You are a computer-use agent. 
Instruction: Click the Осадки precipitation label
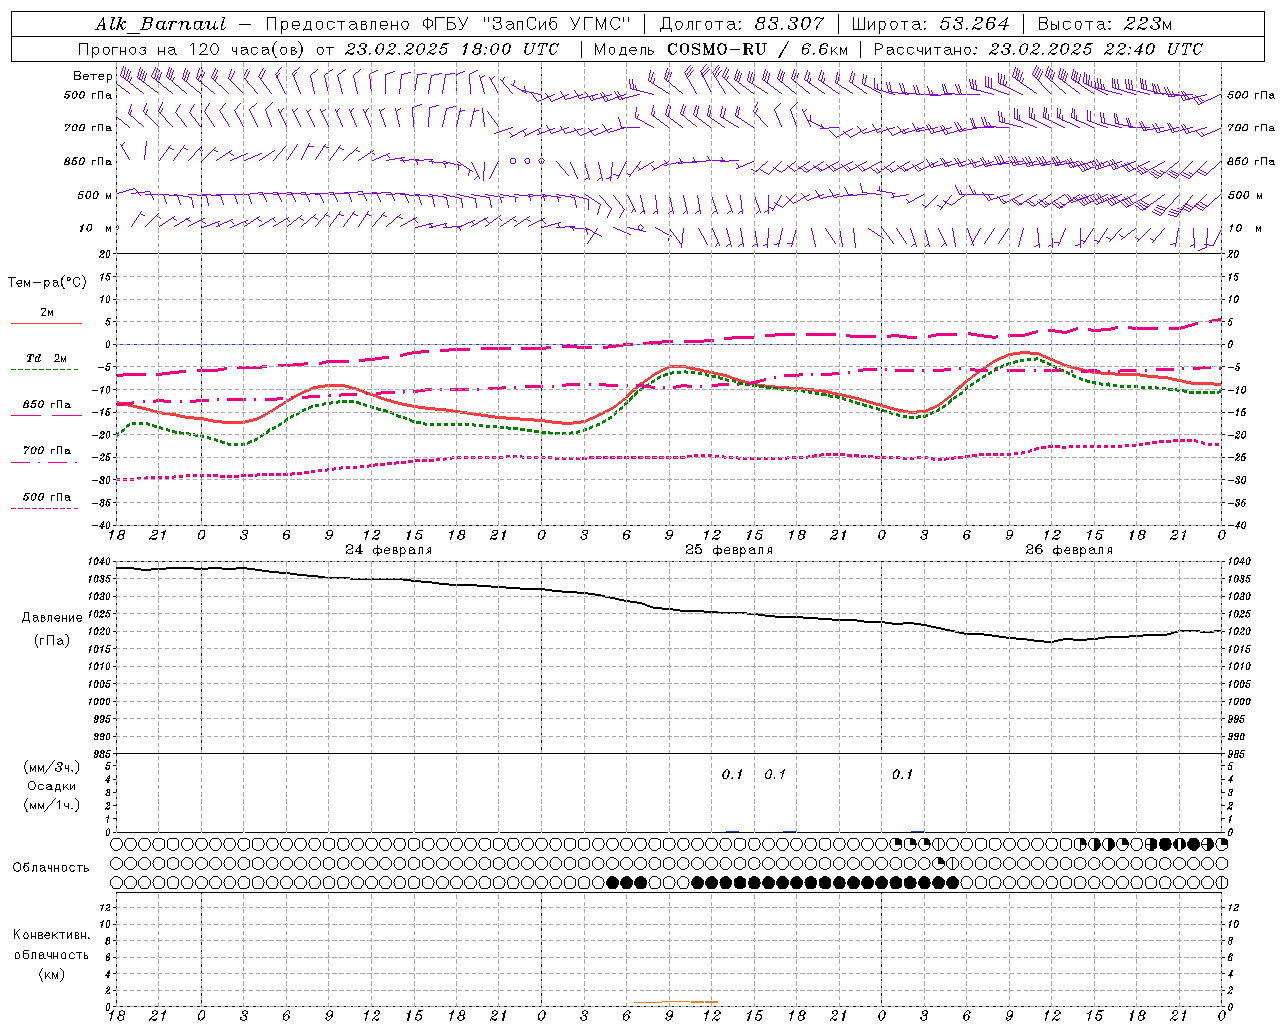[52, 786]
